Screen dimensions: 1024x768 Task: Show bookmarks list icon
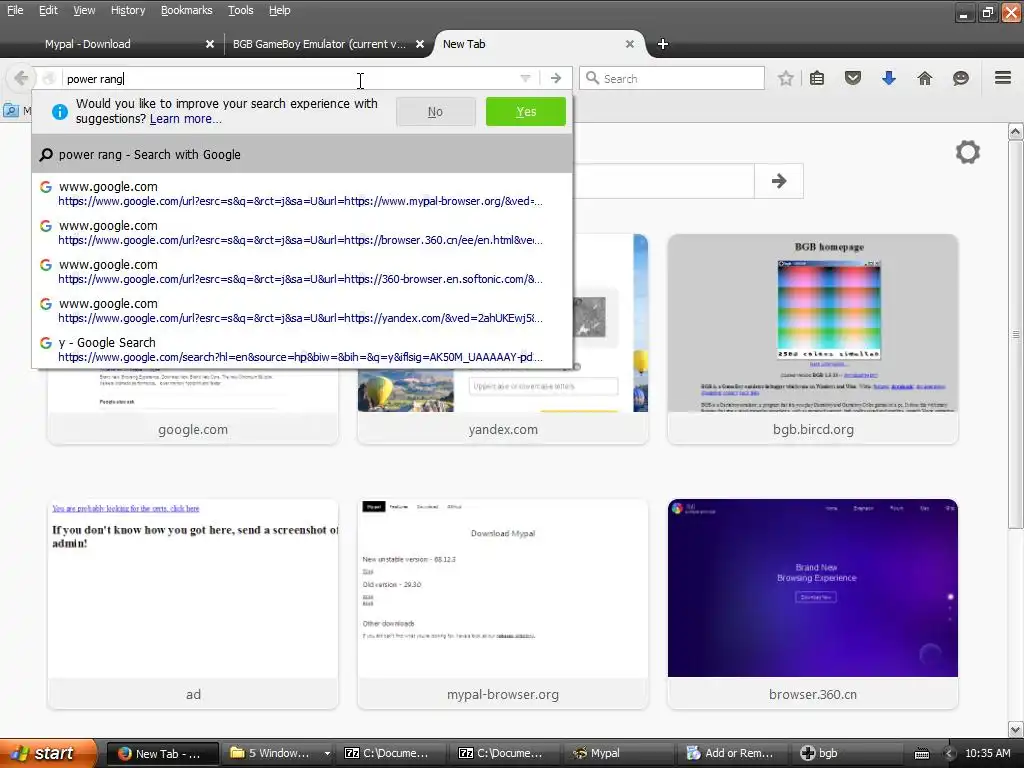pyautogui.click(x=817, y=78)
